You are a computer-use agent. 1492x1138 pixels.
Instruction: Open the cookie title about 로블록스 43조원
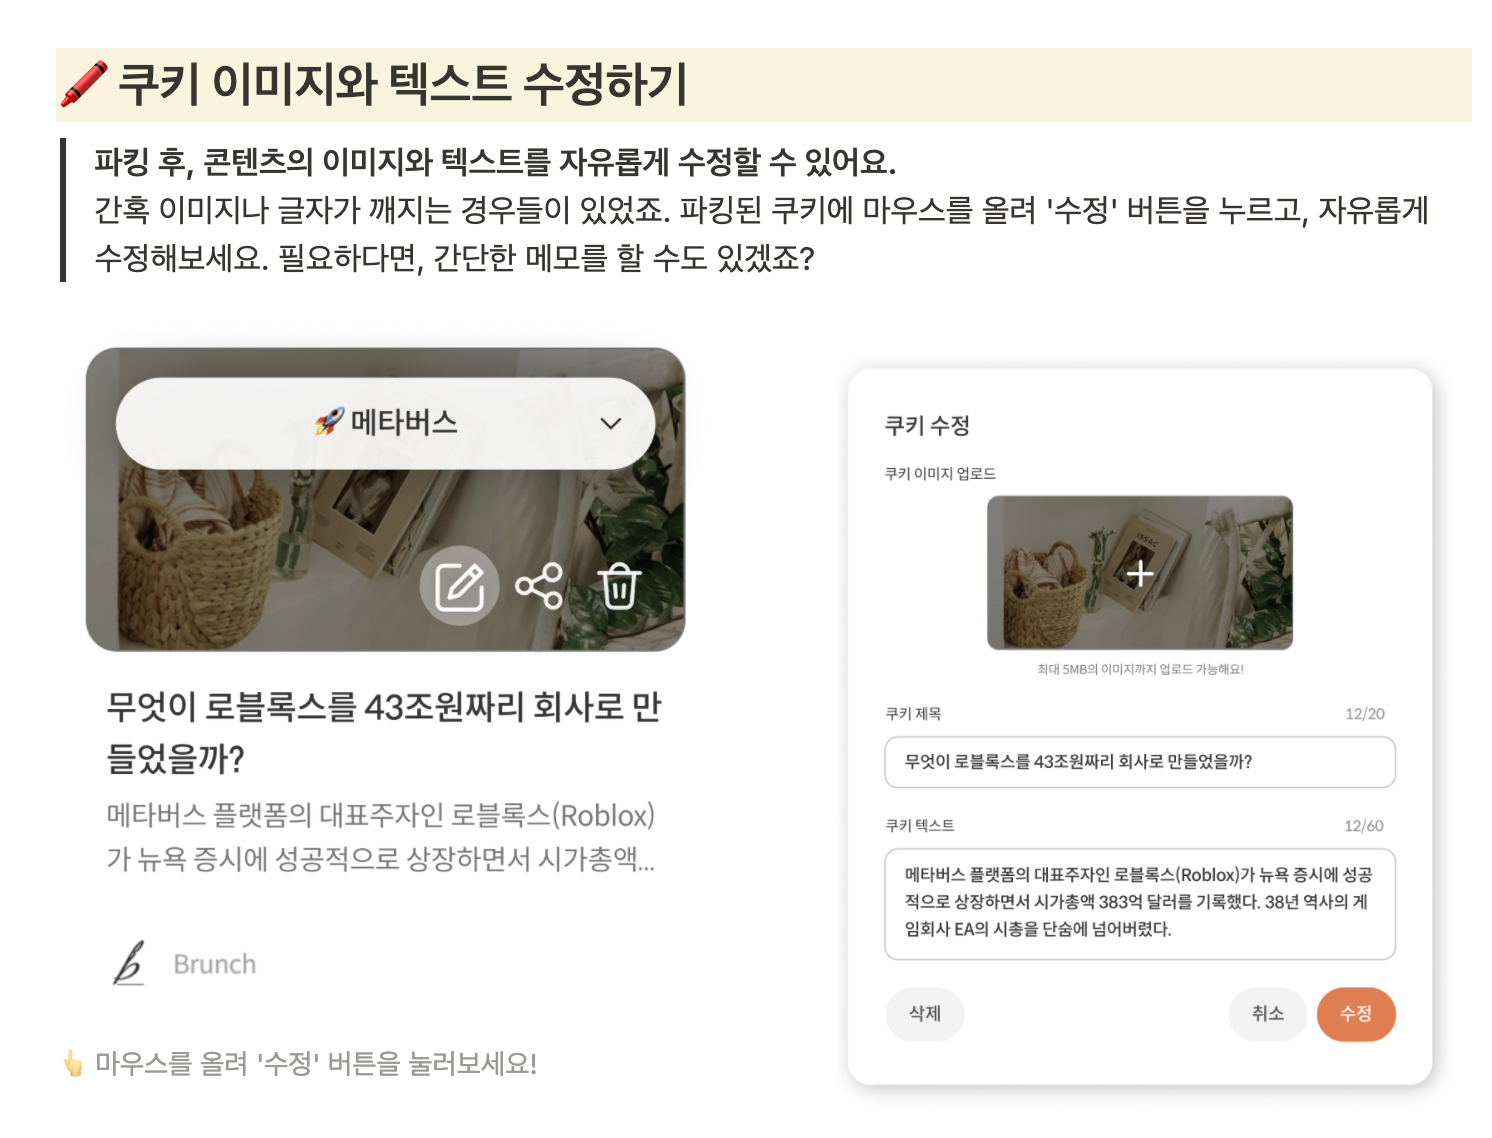pos(384,733)
